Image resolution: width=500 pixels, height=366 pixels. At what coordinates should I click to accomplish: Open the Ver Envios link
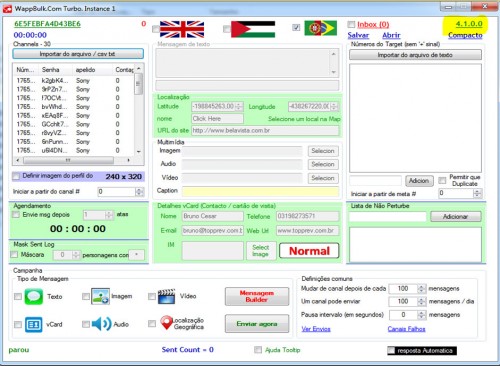(316, 329)
